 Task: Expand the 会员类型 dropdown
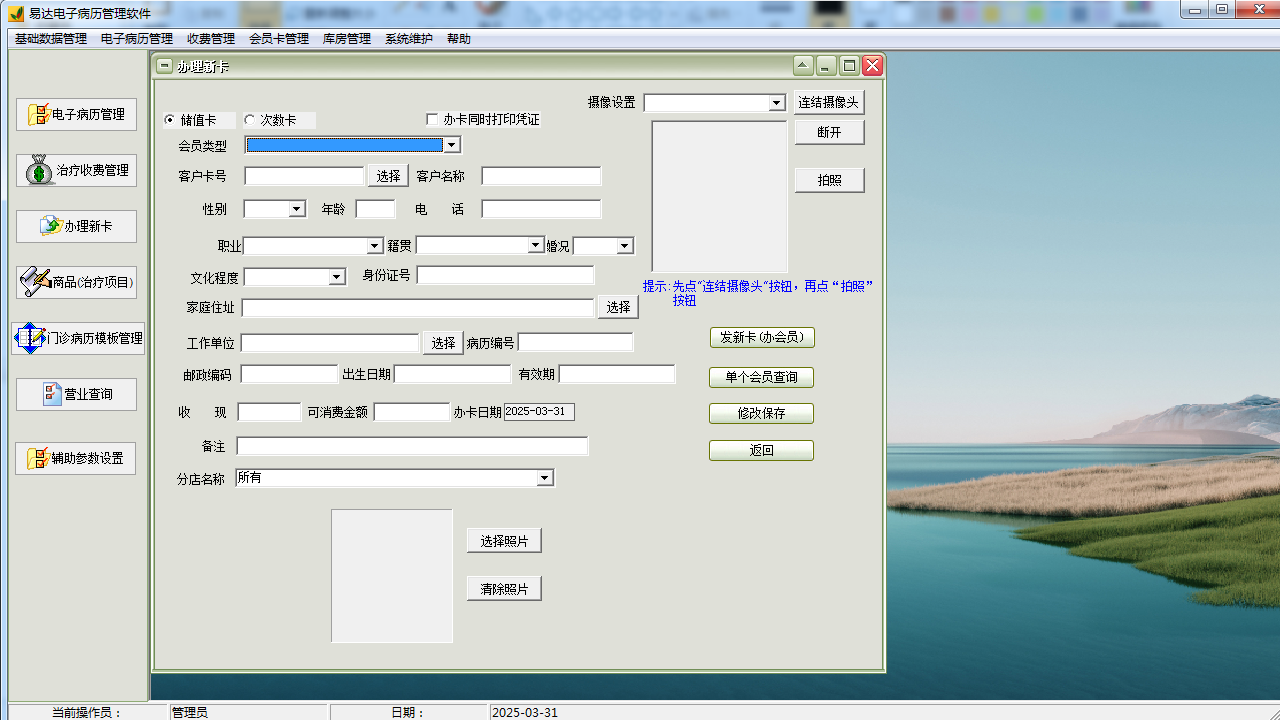pyautogui.click(x=451, y=145)
